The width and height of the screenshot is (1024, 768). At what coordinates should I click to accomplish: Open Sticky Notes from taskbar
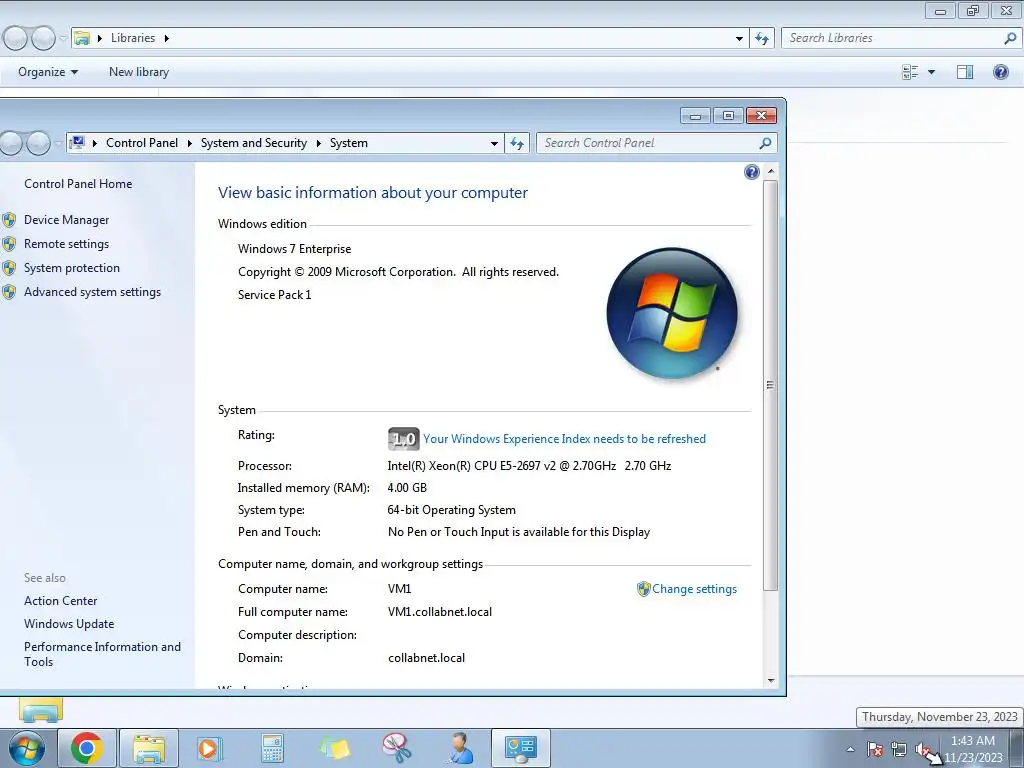coord(335,748)
